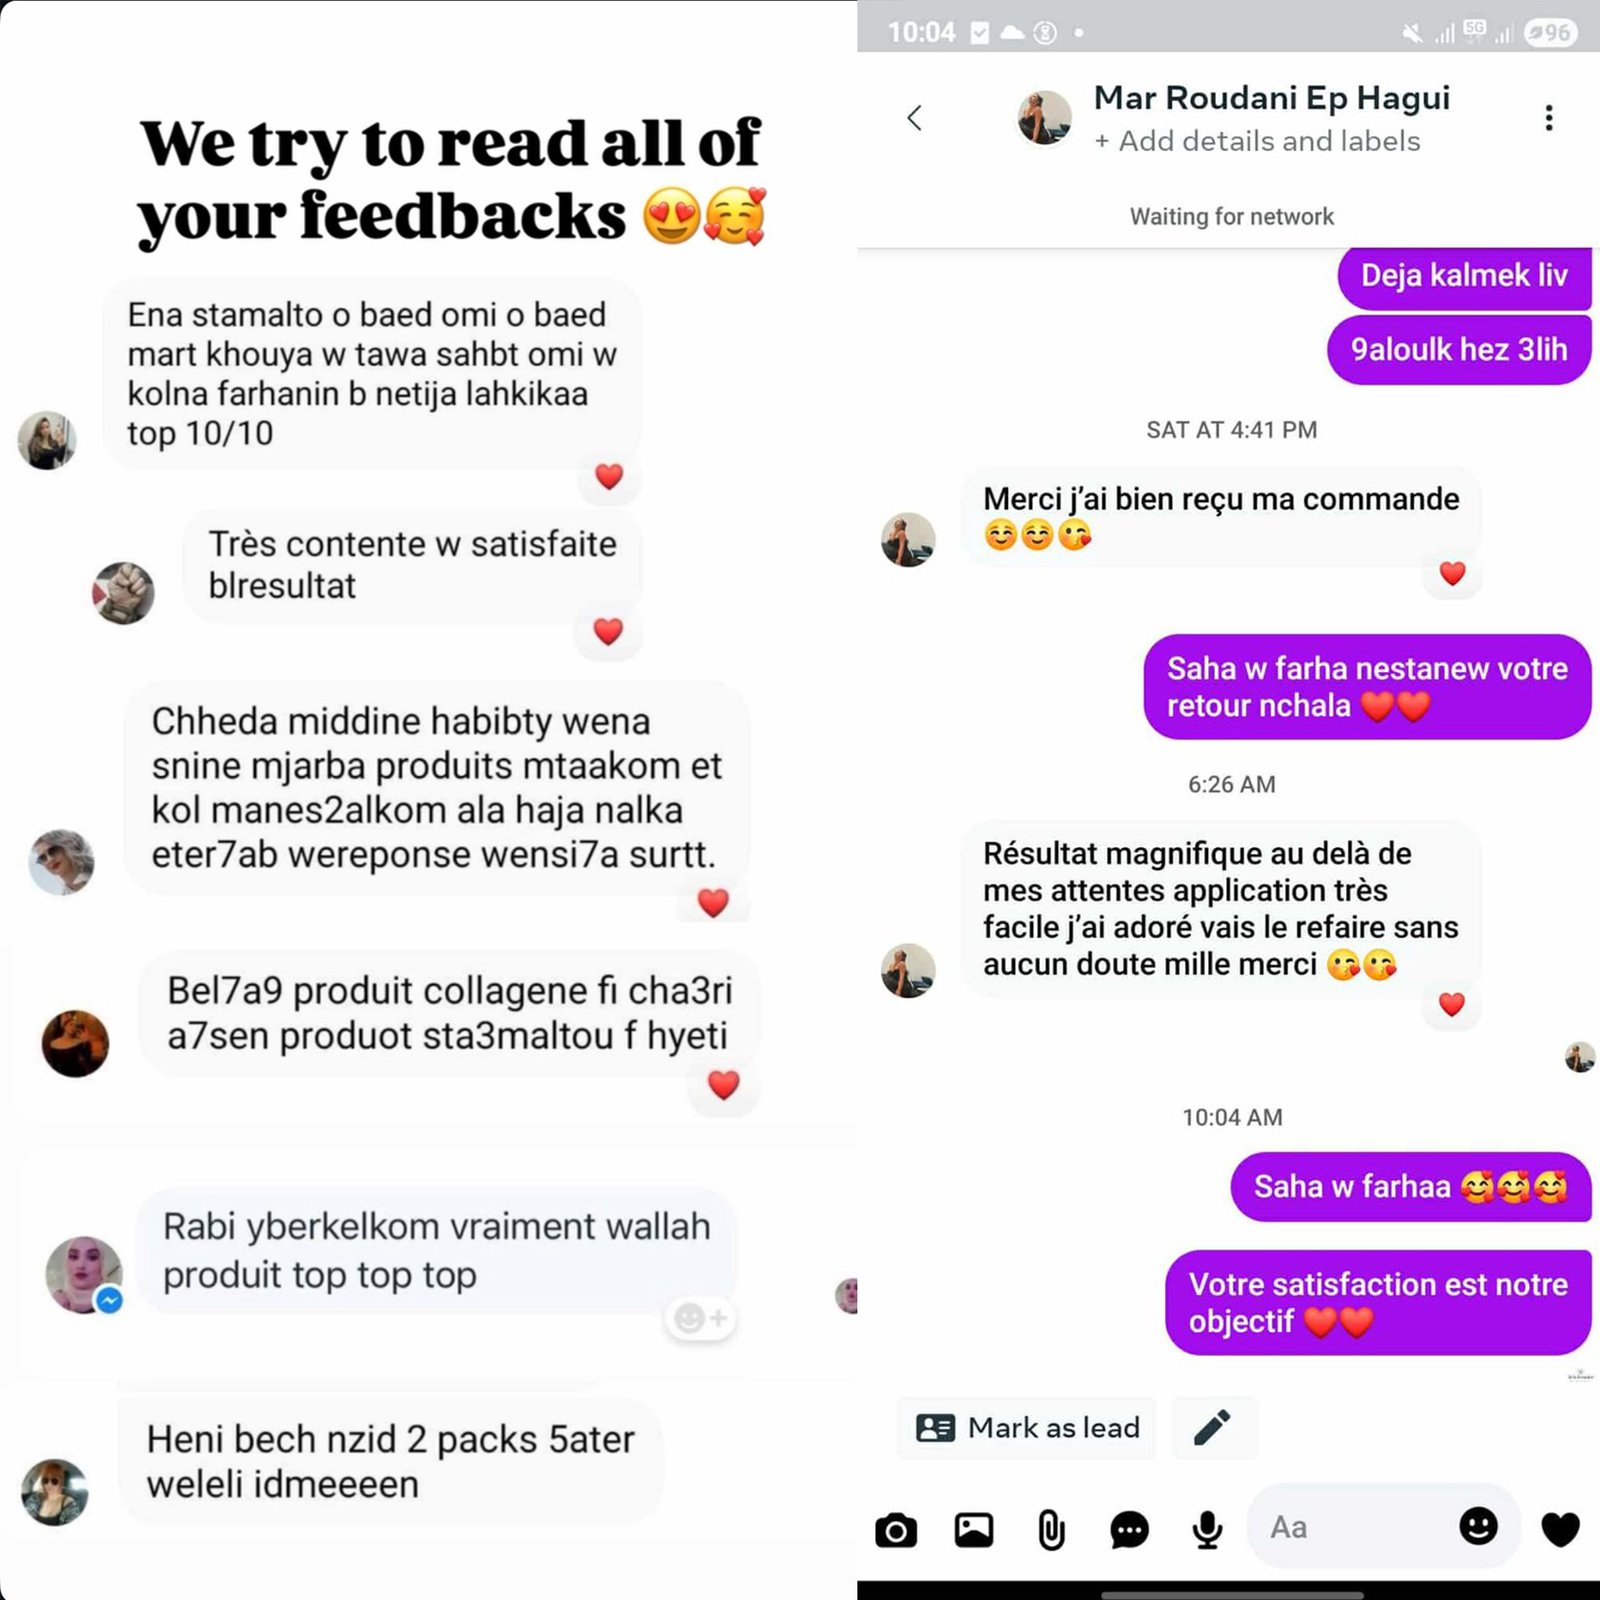Tap Add details and labels link

[x=1257, y=141]
